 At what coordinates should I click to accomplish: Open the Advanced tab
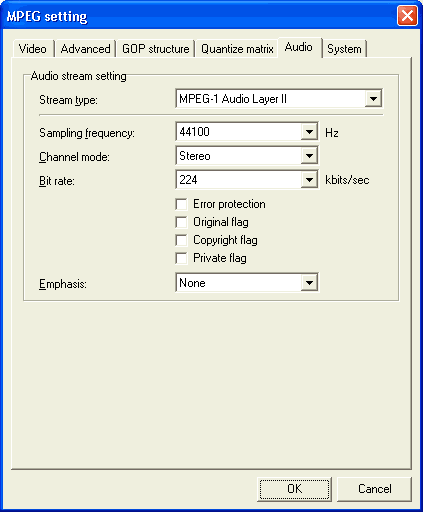(85, 49)
